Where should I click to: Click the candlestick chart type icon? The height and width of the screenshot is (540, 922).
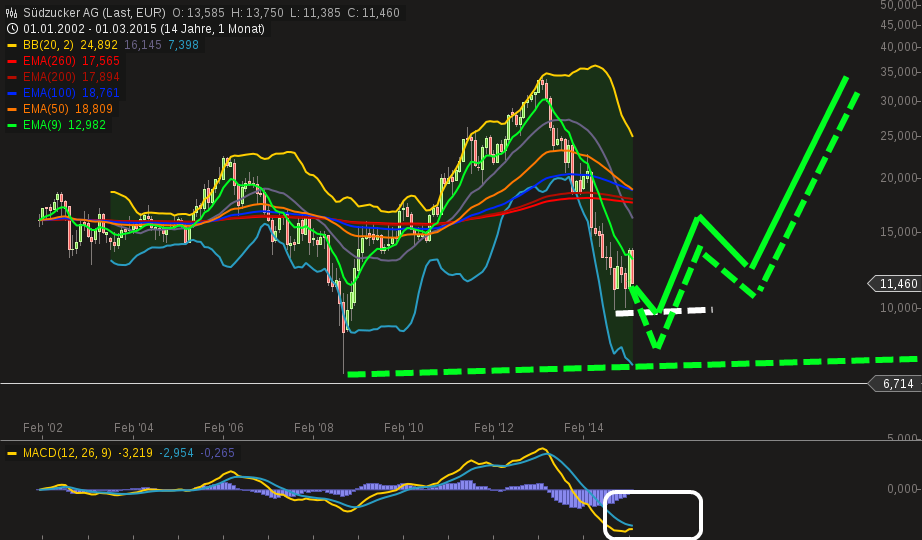coord(11,12)
